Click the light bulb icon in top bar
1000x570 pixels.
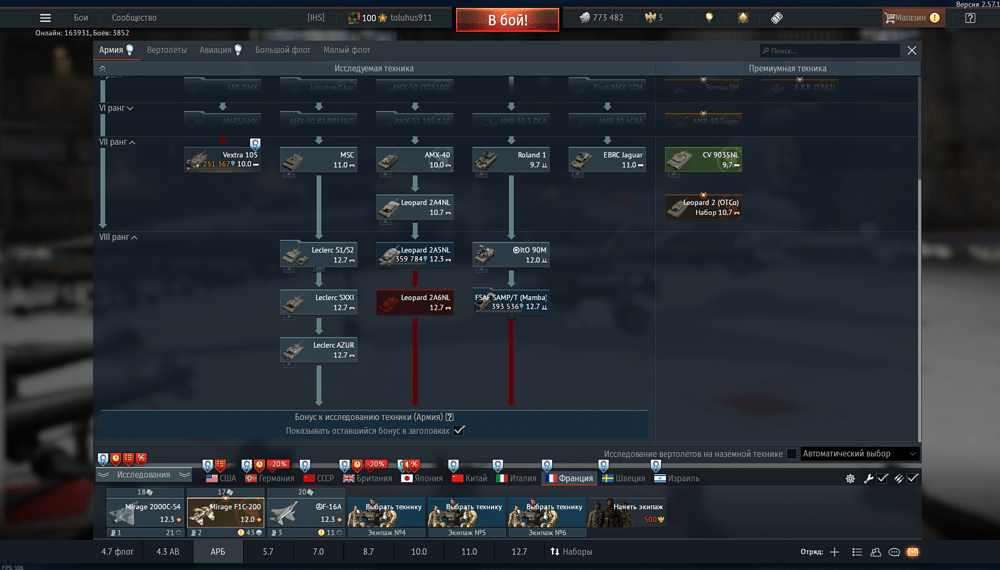tap(709, 18)
